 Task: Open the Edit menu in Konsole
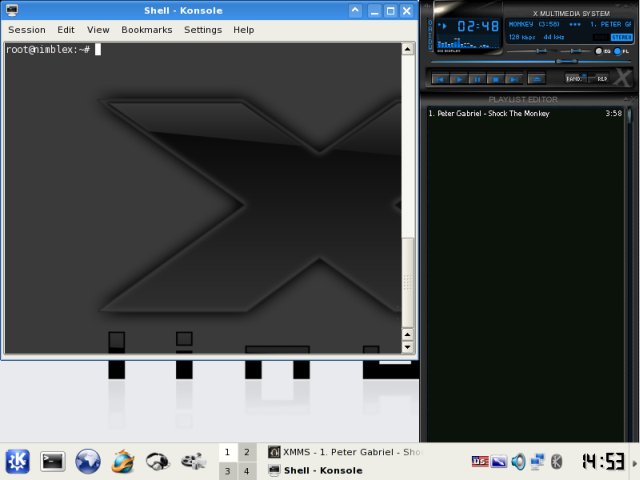pyautogui.click(x=66, y=30)
